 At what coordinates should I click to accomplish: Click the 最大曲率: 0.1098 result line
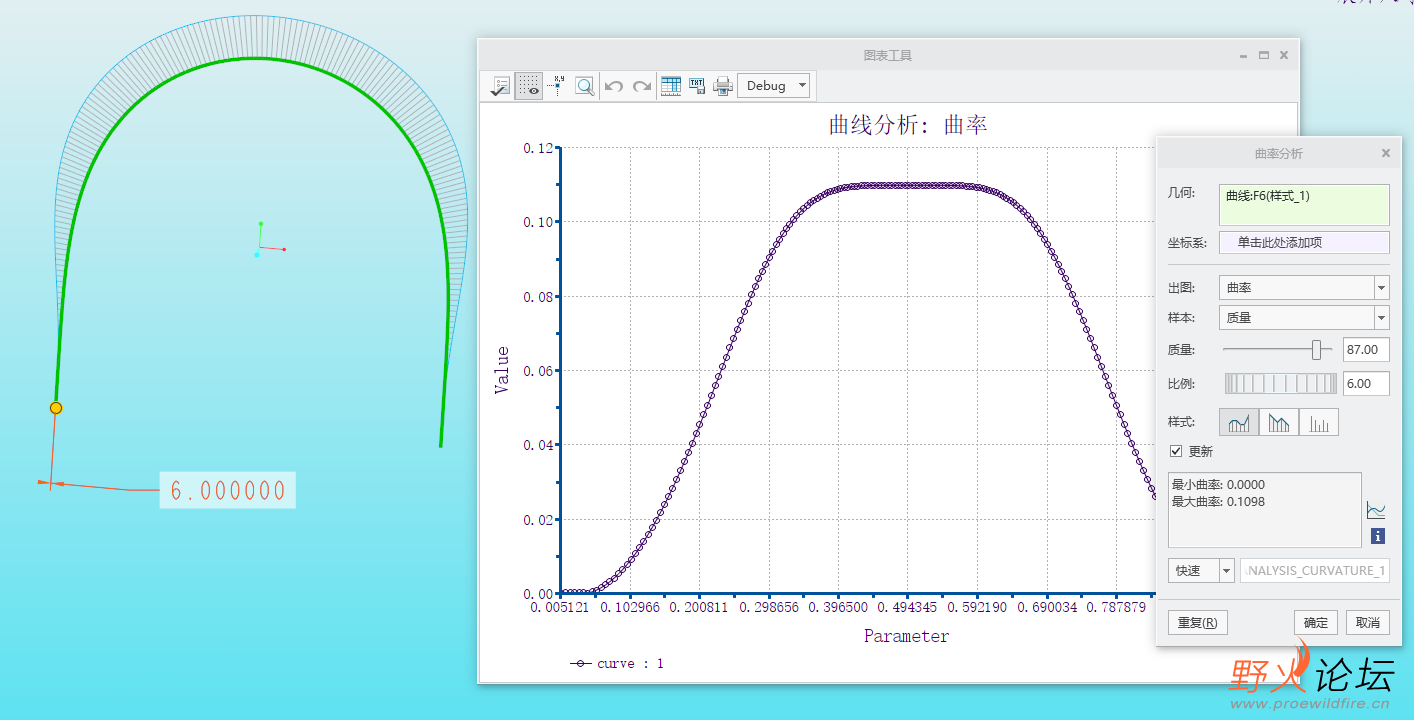pos(1218,501)
